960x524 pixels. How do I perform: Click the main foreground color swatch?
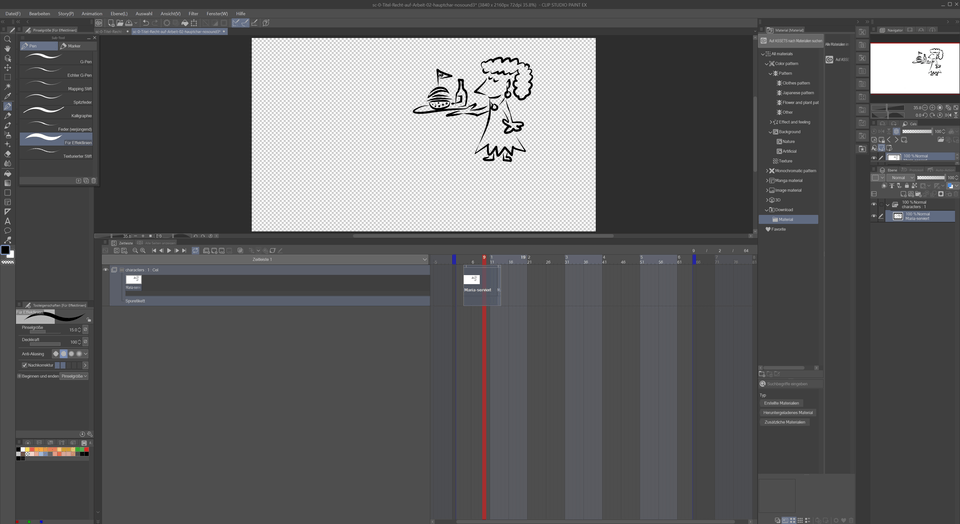coord(6,250)
